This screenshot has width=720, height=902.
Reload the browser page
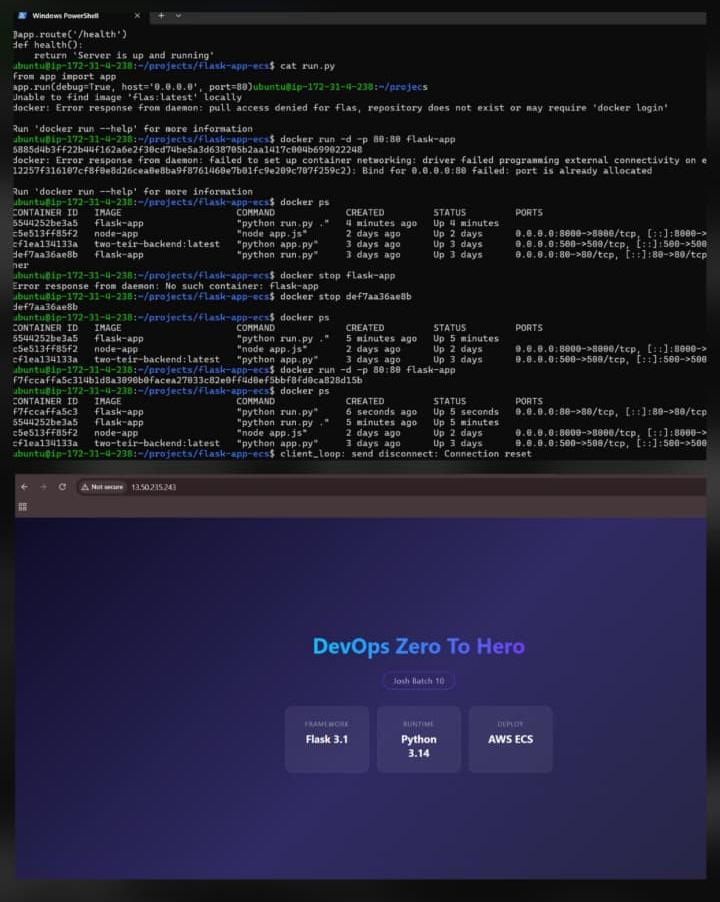(x=62, y=487)
